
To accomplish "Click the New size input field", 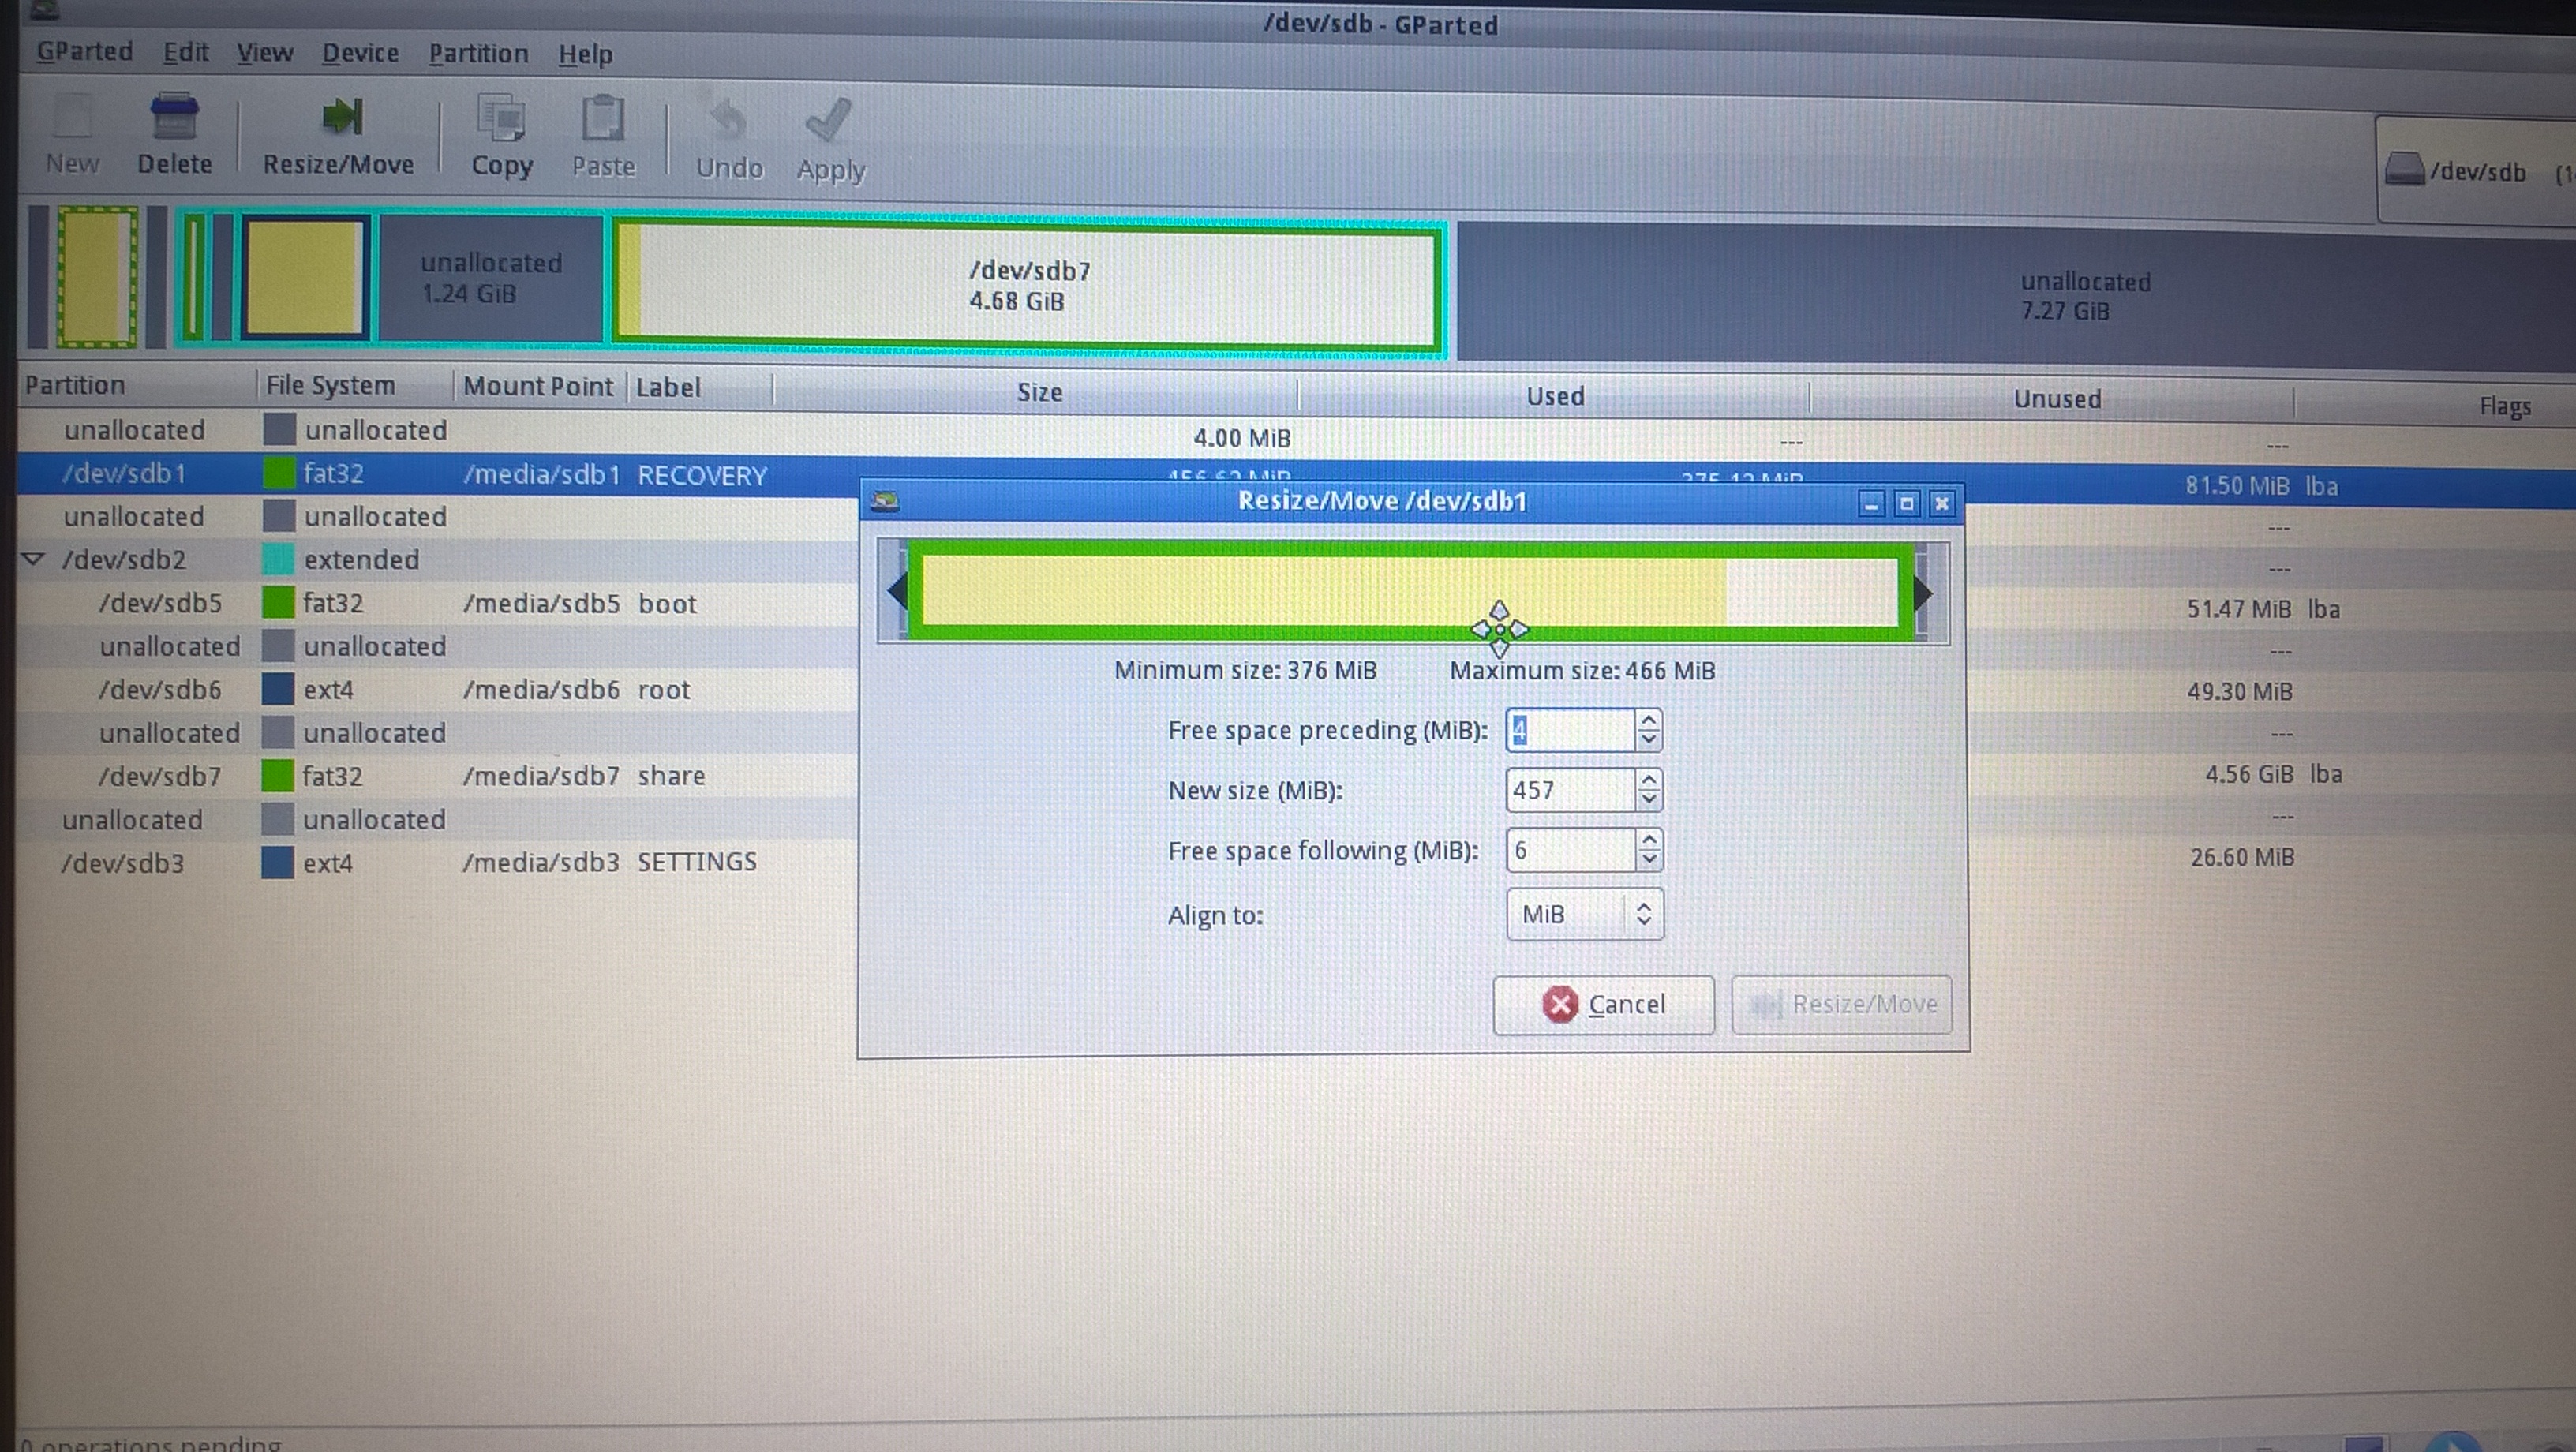I will [1569, 790].
